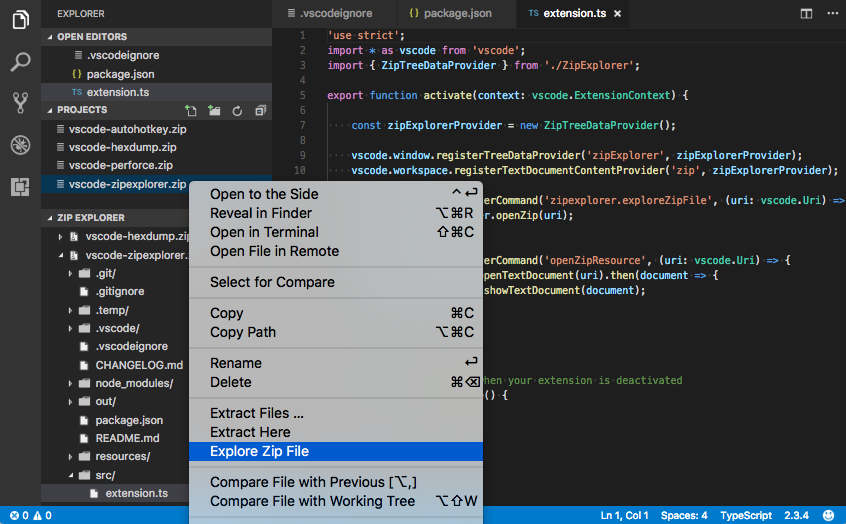Click Ln 1, Col 1 in status bar
Screen dimensions: 846x524
click(624, 515)
